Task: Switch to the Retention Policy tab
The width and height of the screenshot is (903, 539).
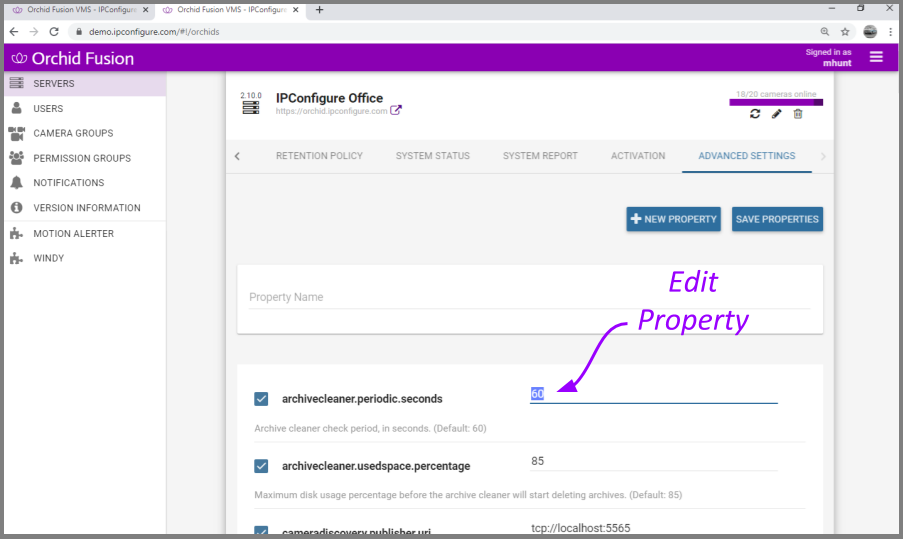Action: [319, 156]
